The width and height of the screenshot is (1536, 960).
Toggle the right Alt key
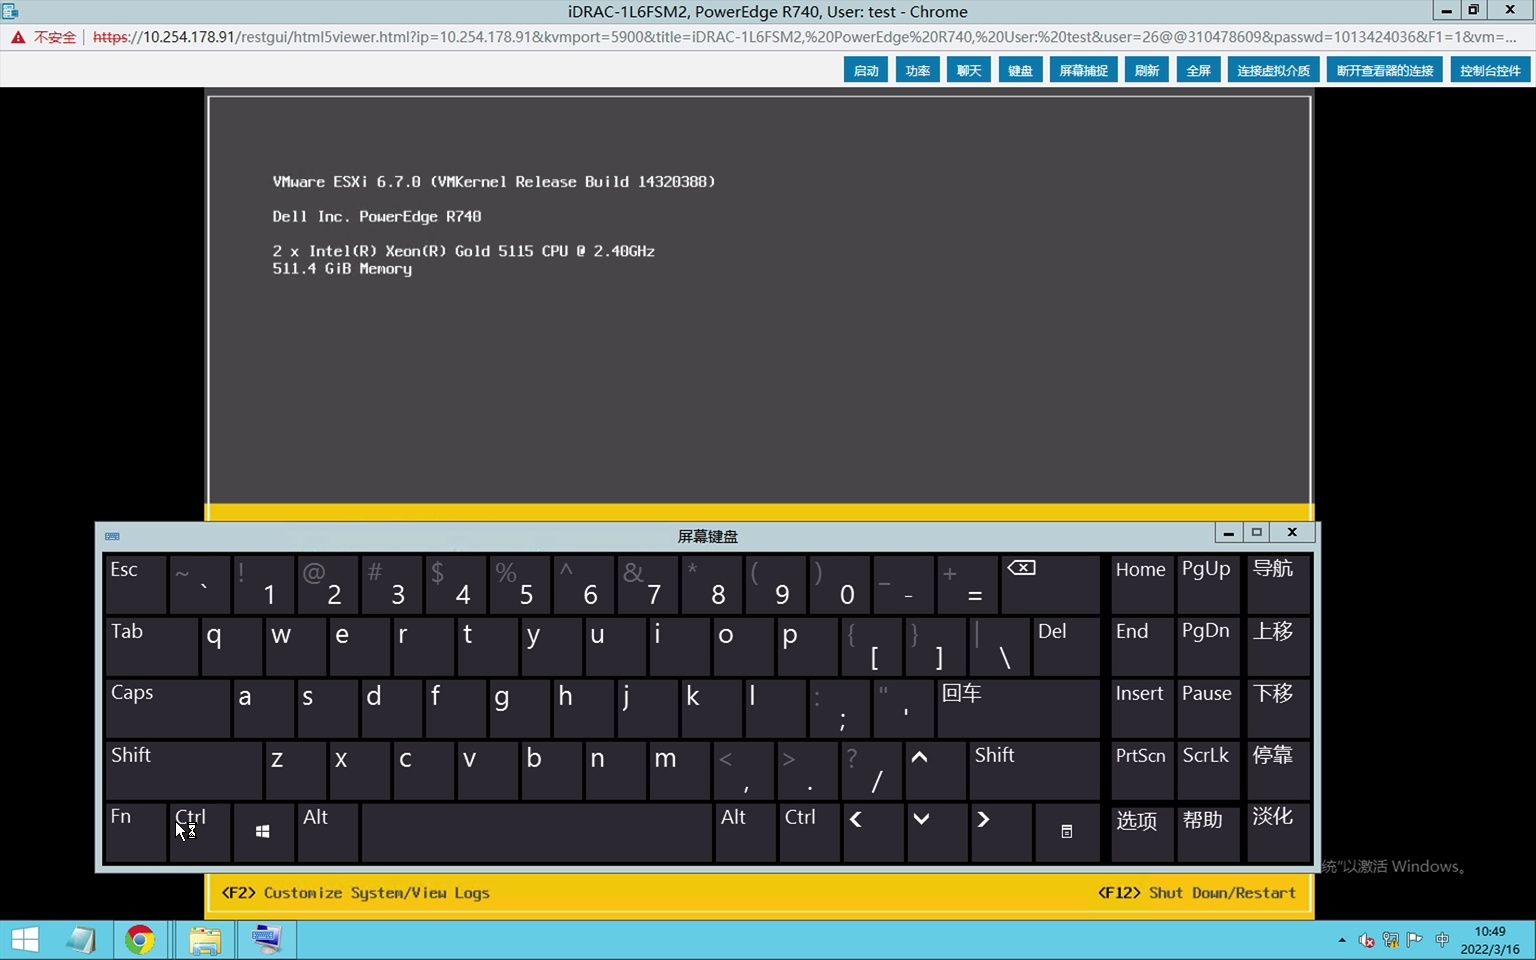click(x=745, y=832)
